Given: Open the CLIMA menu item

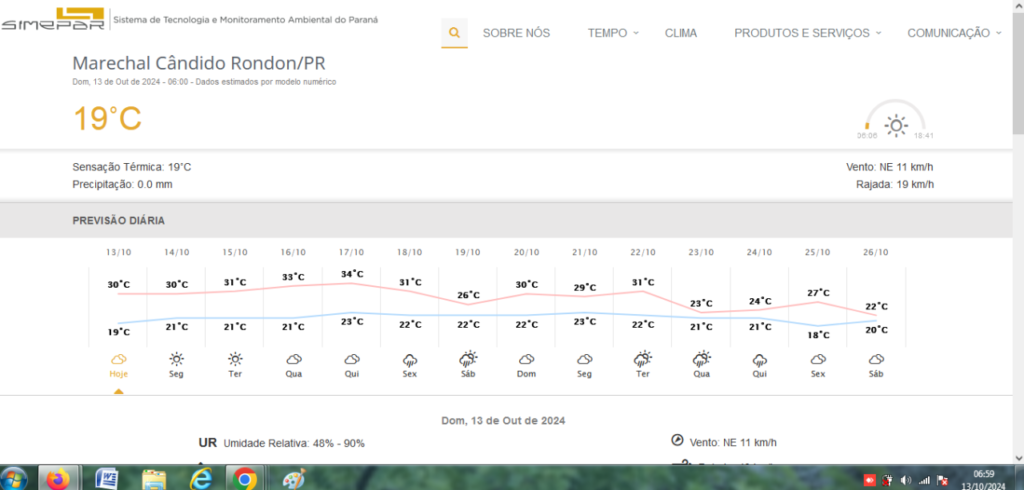Looking at the screenshot, I should point(681,33).
